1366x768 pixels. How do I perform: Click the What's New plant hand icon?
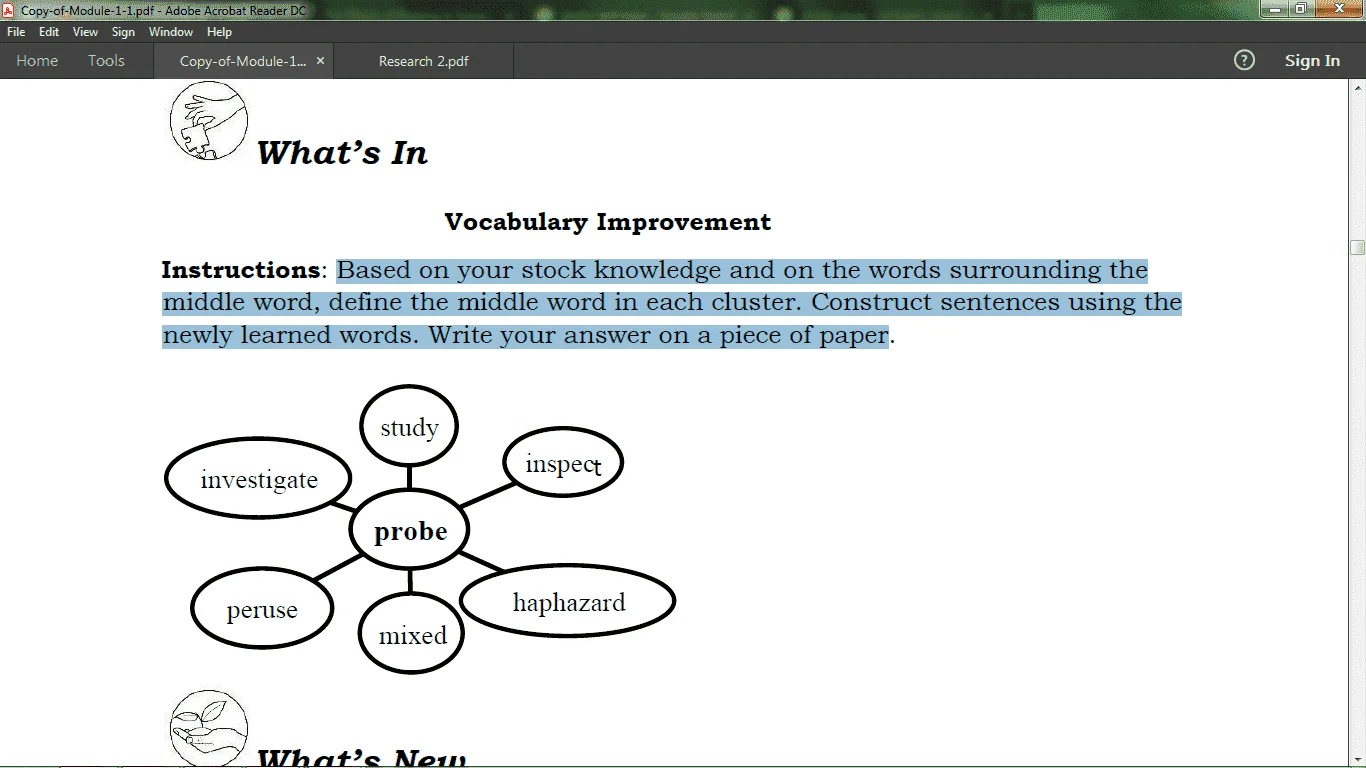[x=209, y=728]
